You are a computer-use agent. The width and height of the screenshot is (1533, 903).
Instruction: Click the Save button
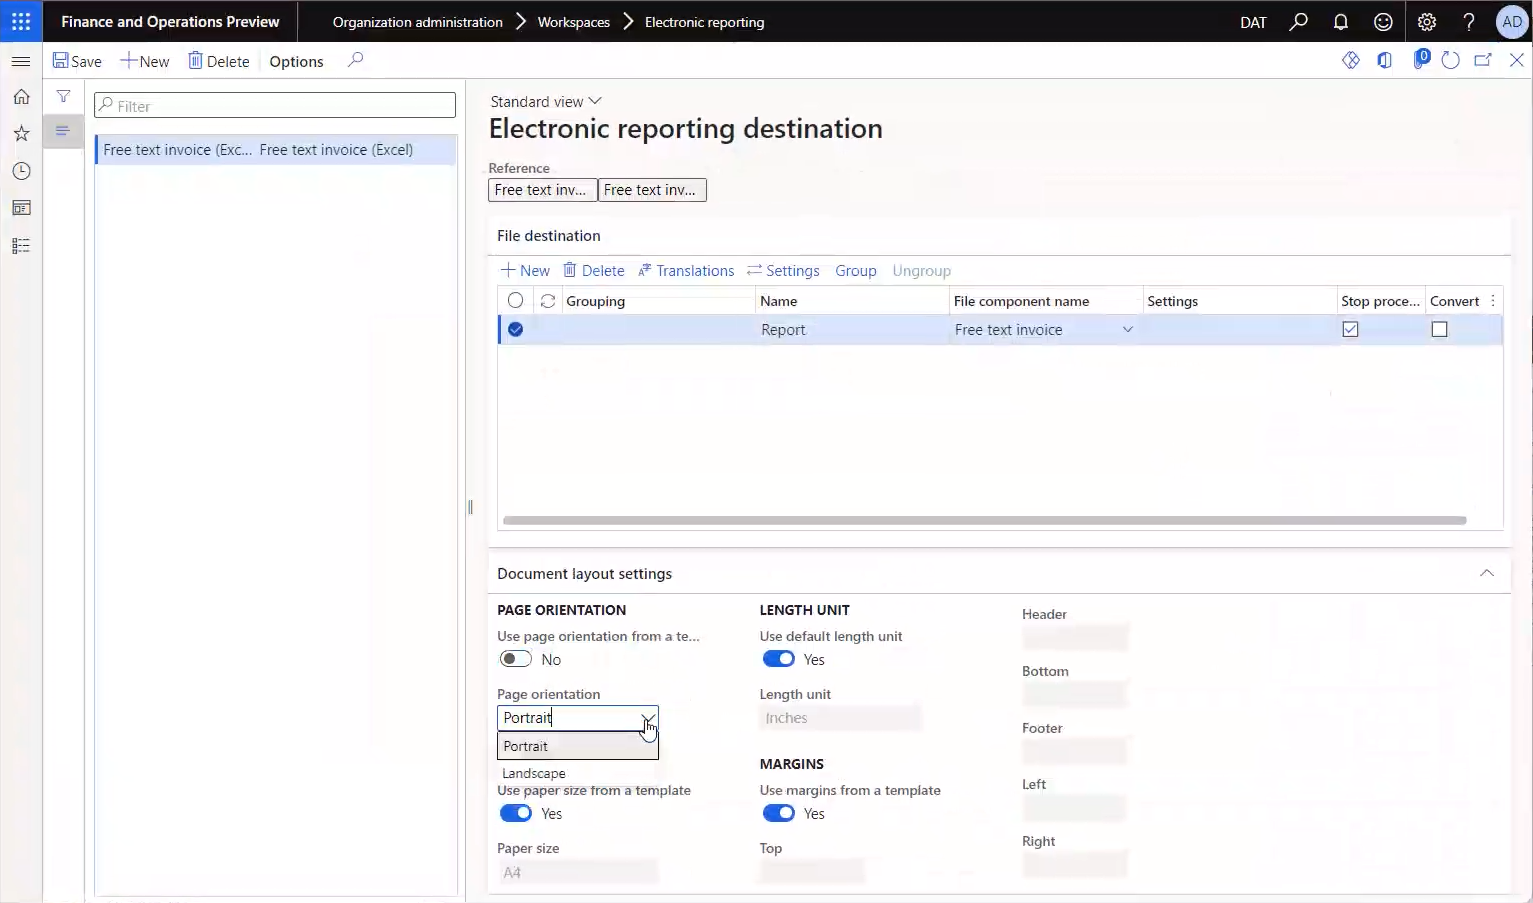click(77, 61)
